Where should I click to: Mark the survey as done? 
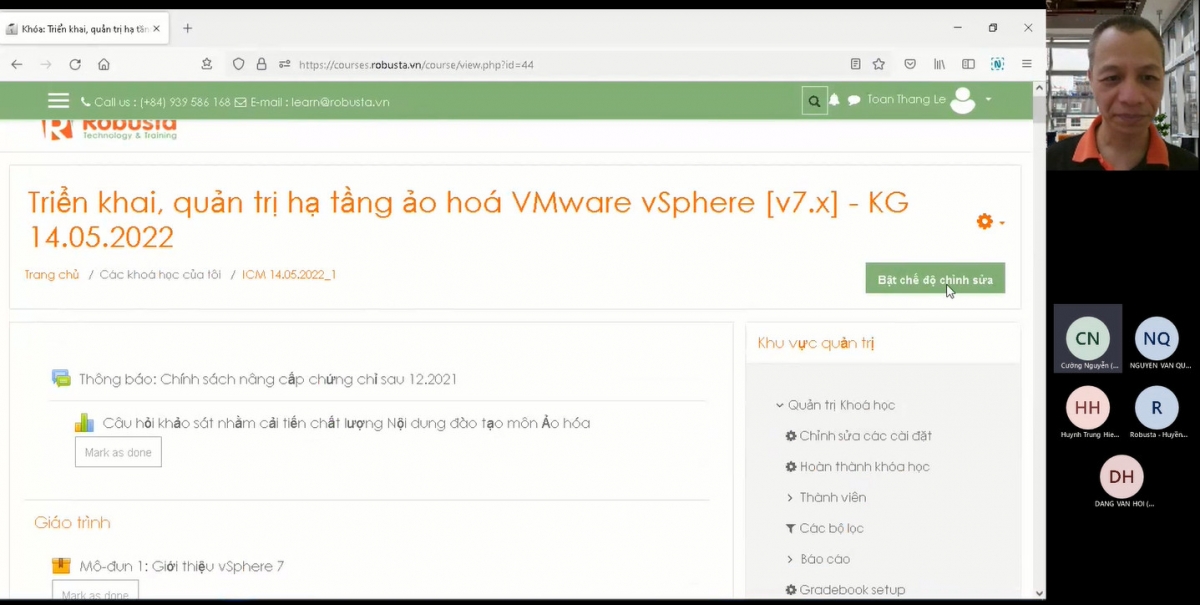(x=118, y=452)
